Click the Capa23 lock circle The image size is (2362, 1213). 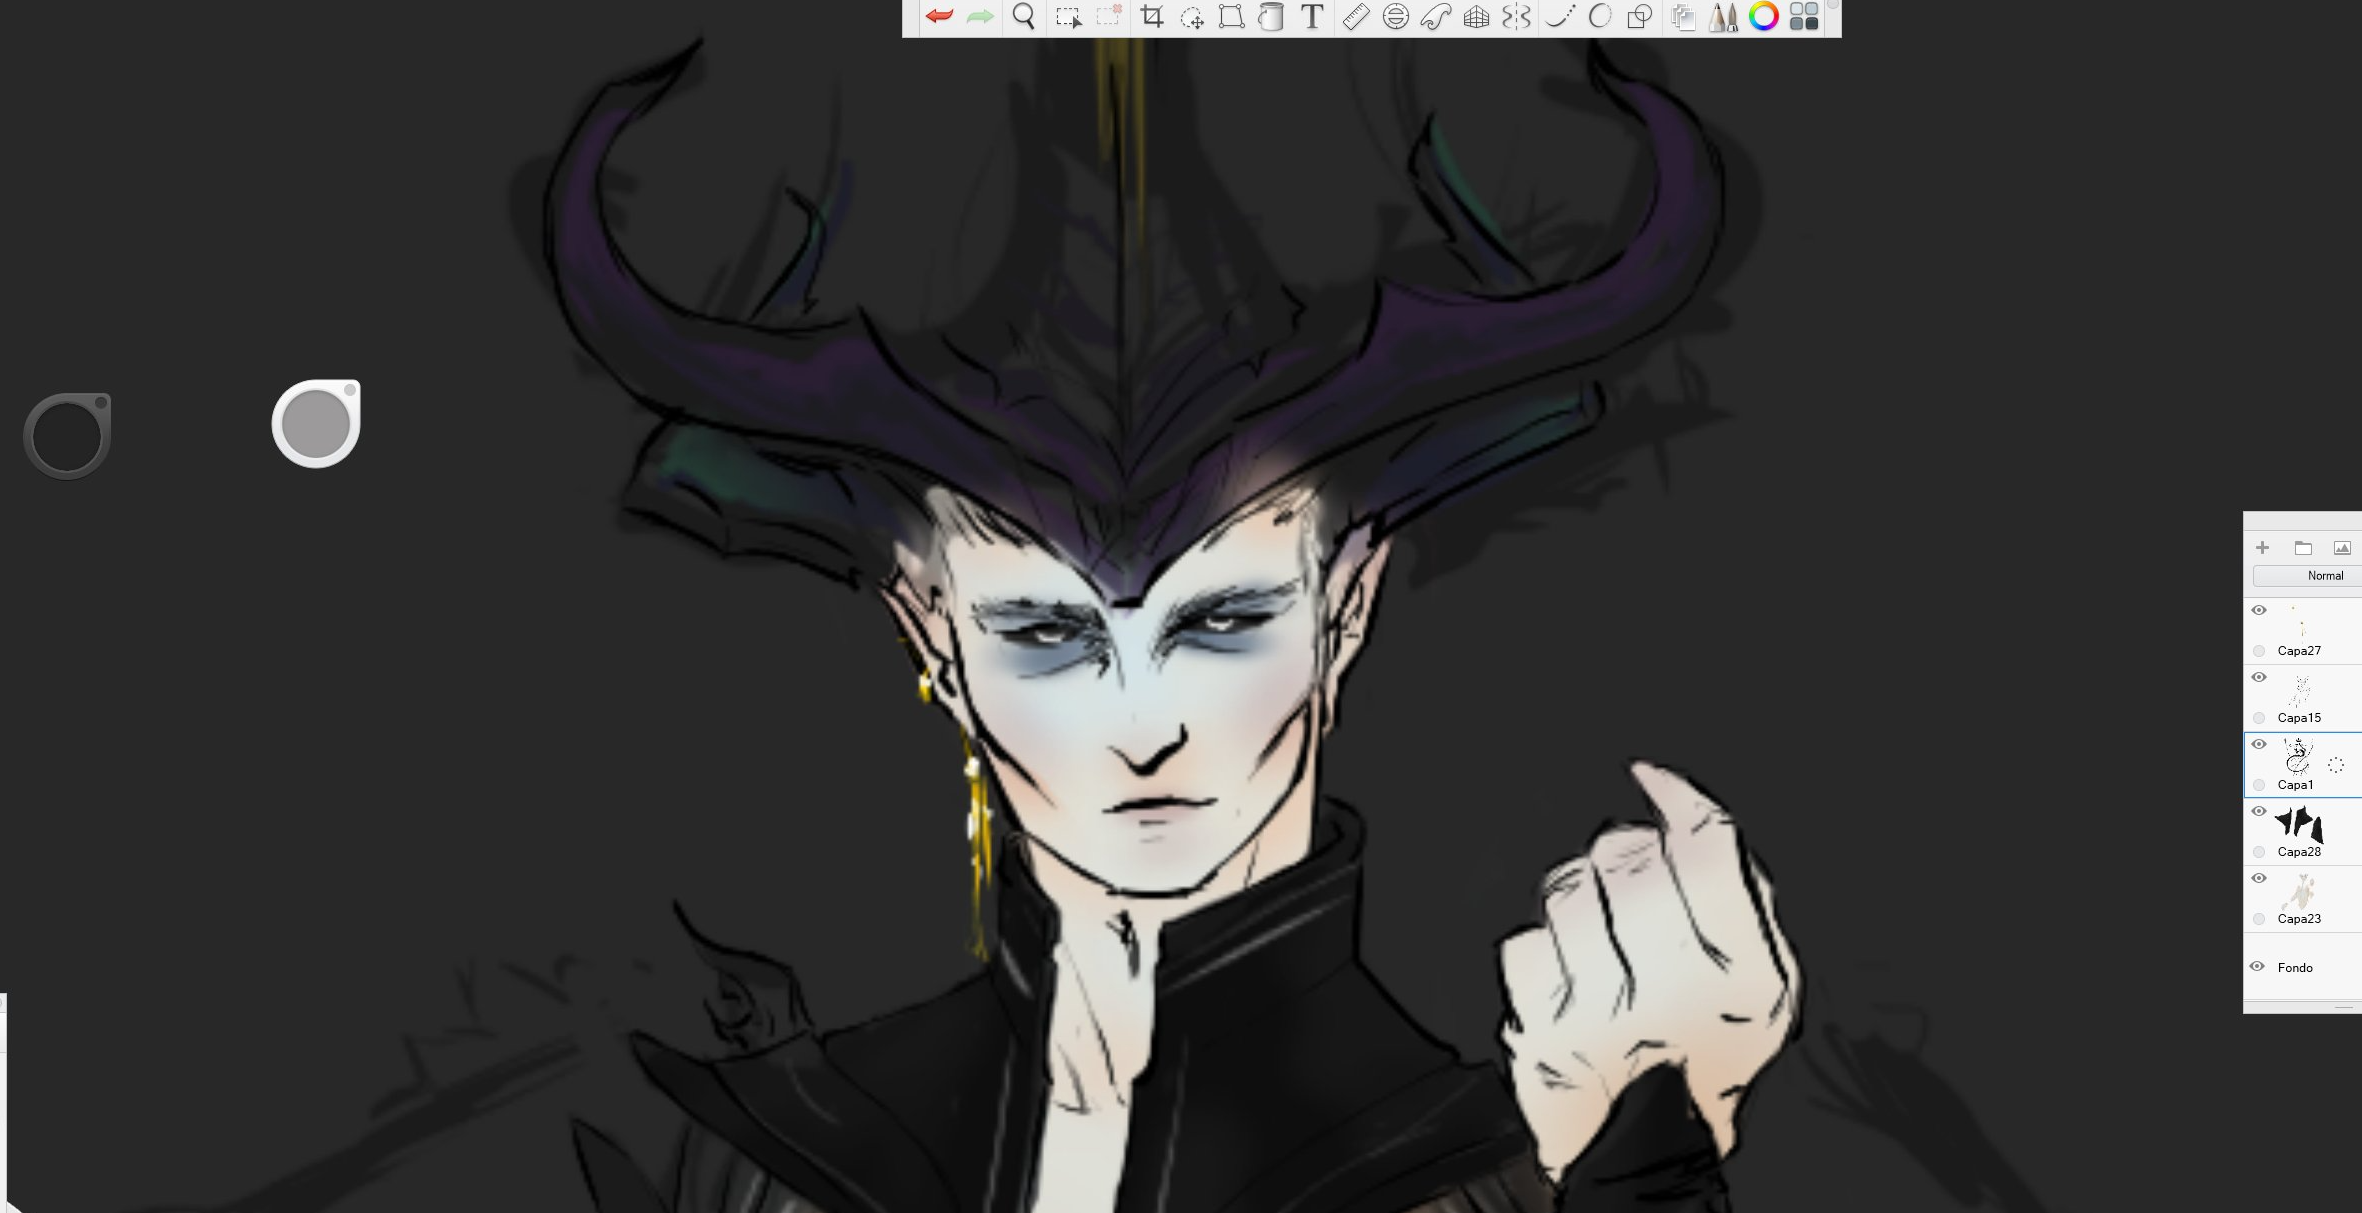click(2259, 919)
